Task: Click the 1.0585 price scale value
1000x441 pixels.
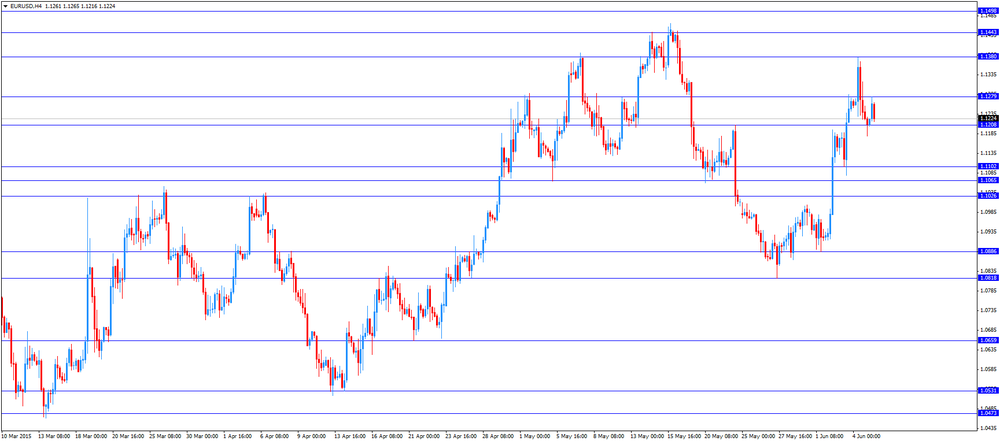Action: 987,369
